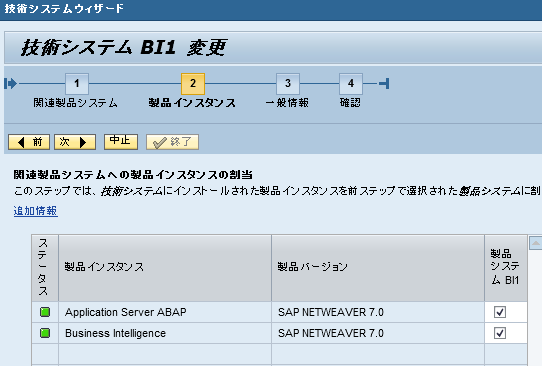Click table scrollbar up arrow

(536, 243)
